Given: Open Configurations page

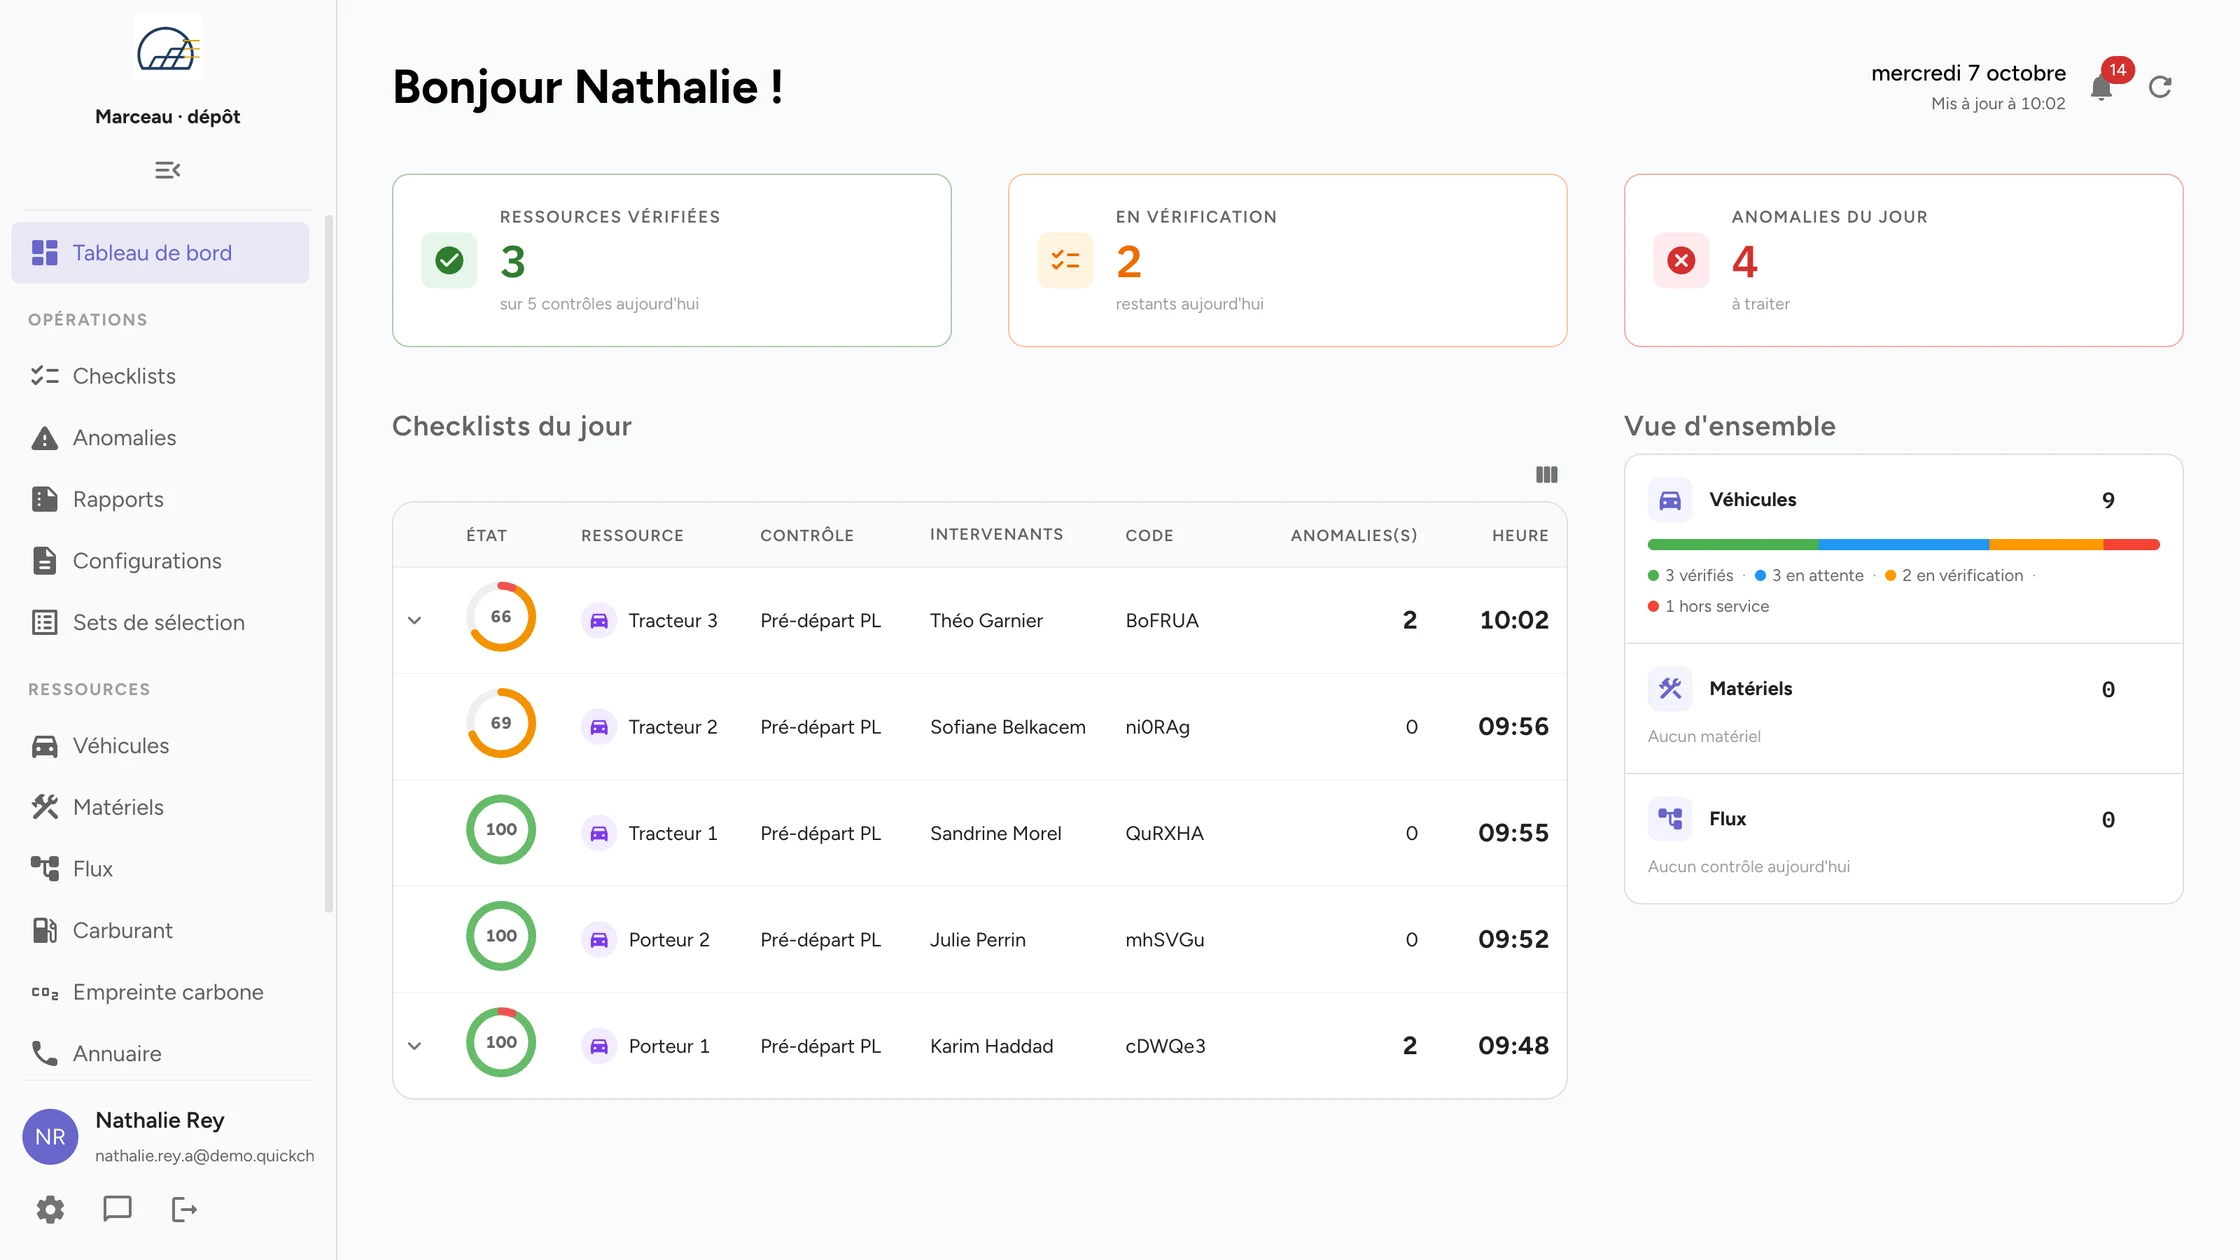Looking at the screenshot, I should pos(160,561).
